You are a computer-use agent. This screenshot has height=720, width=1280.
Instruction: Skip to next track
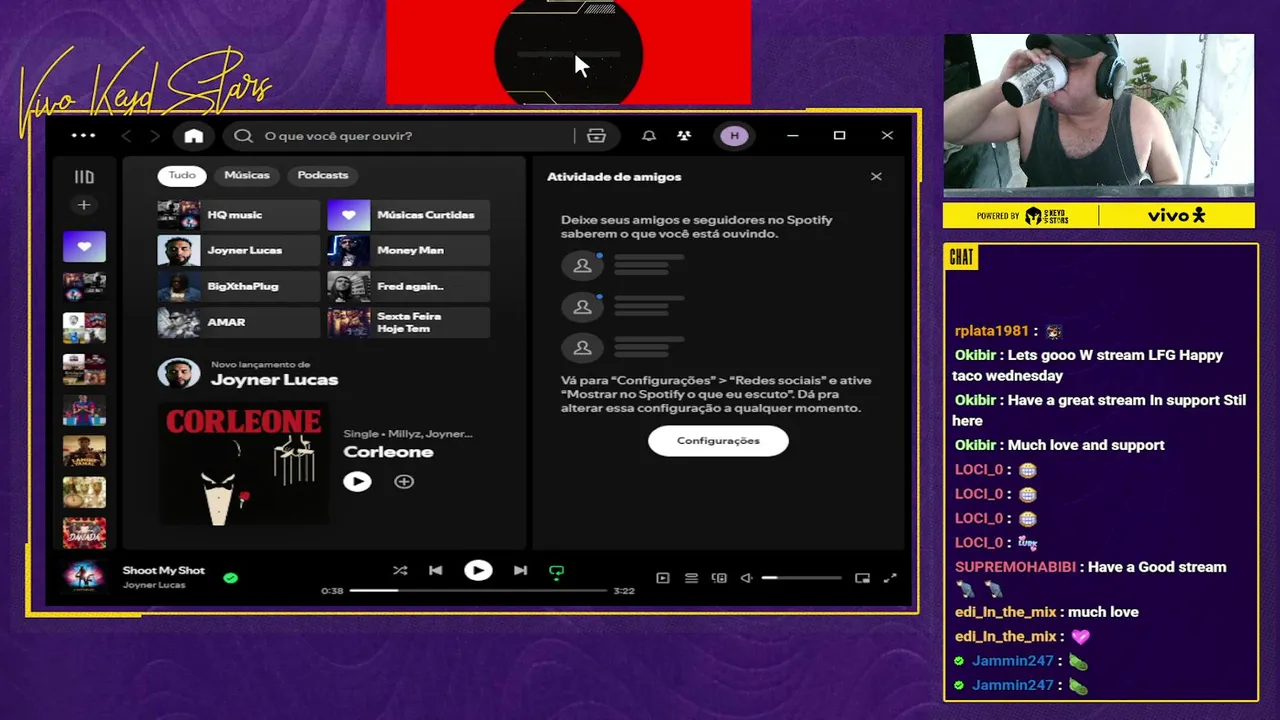pyautogui.click(x=520, y=570)
